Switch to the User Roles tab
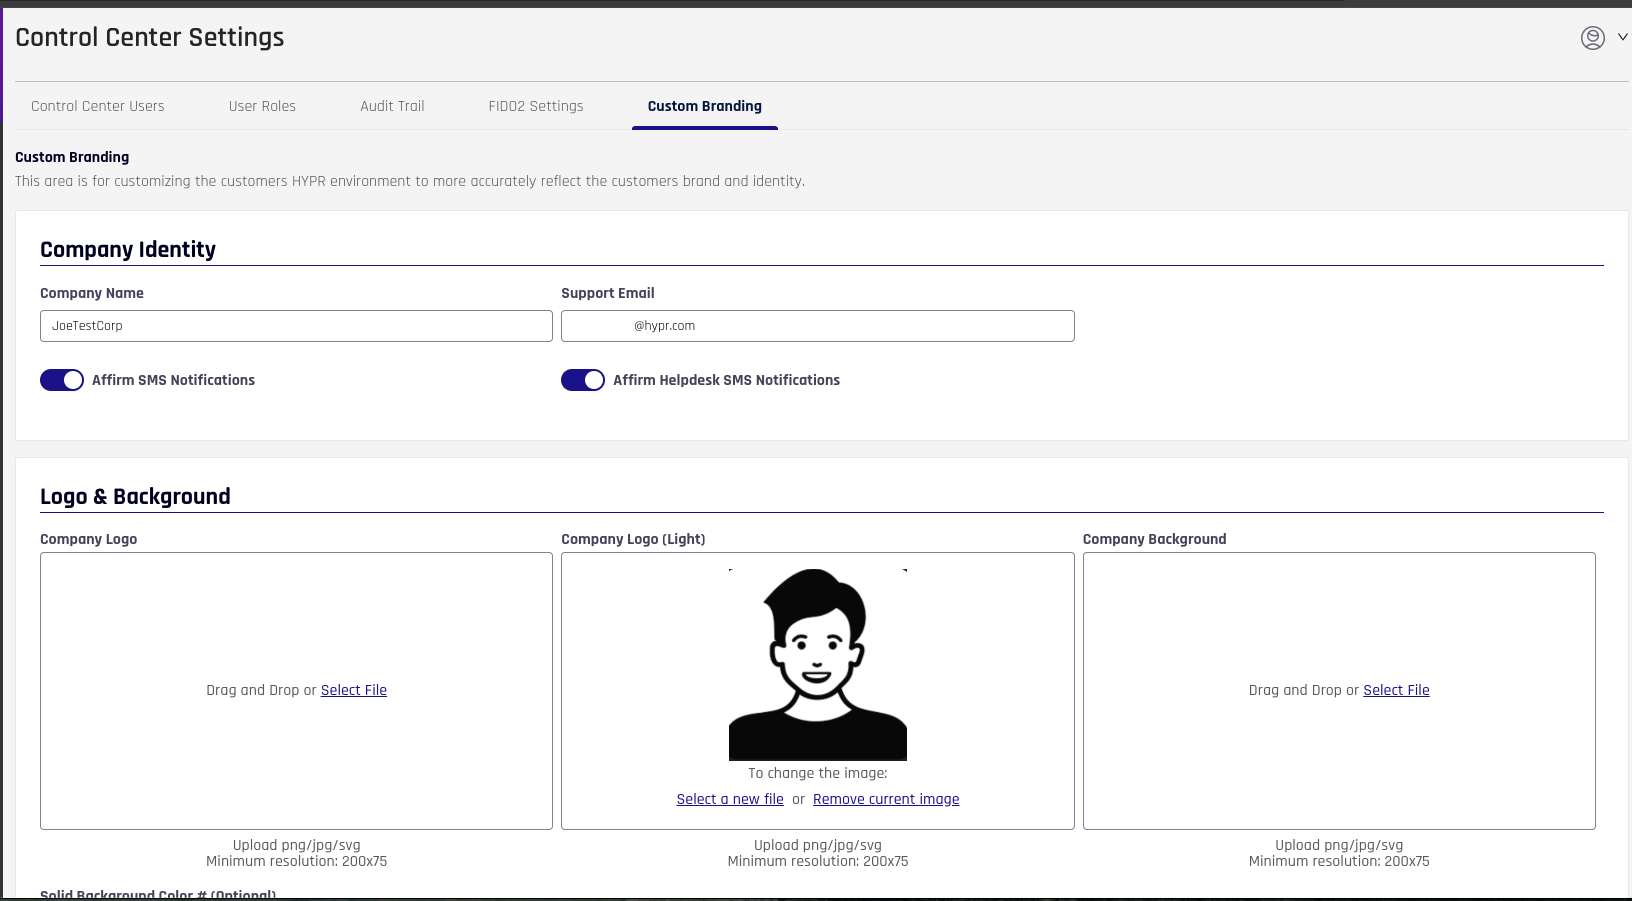The width and height of the screenshot is (1632, 901). (262, 106)
